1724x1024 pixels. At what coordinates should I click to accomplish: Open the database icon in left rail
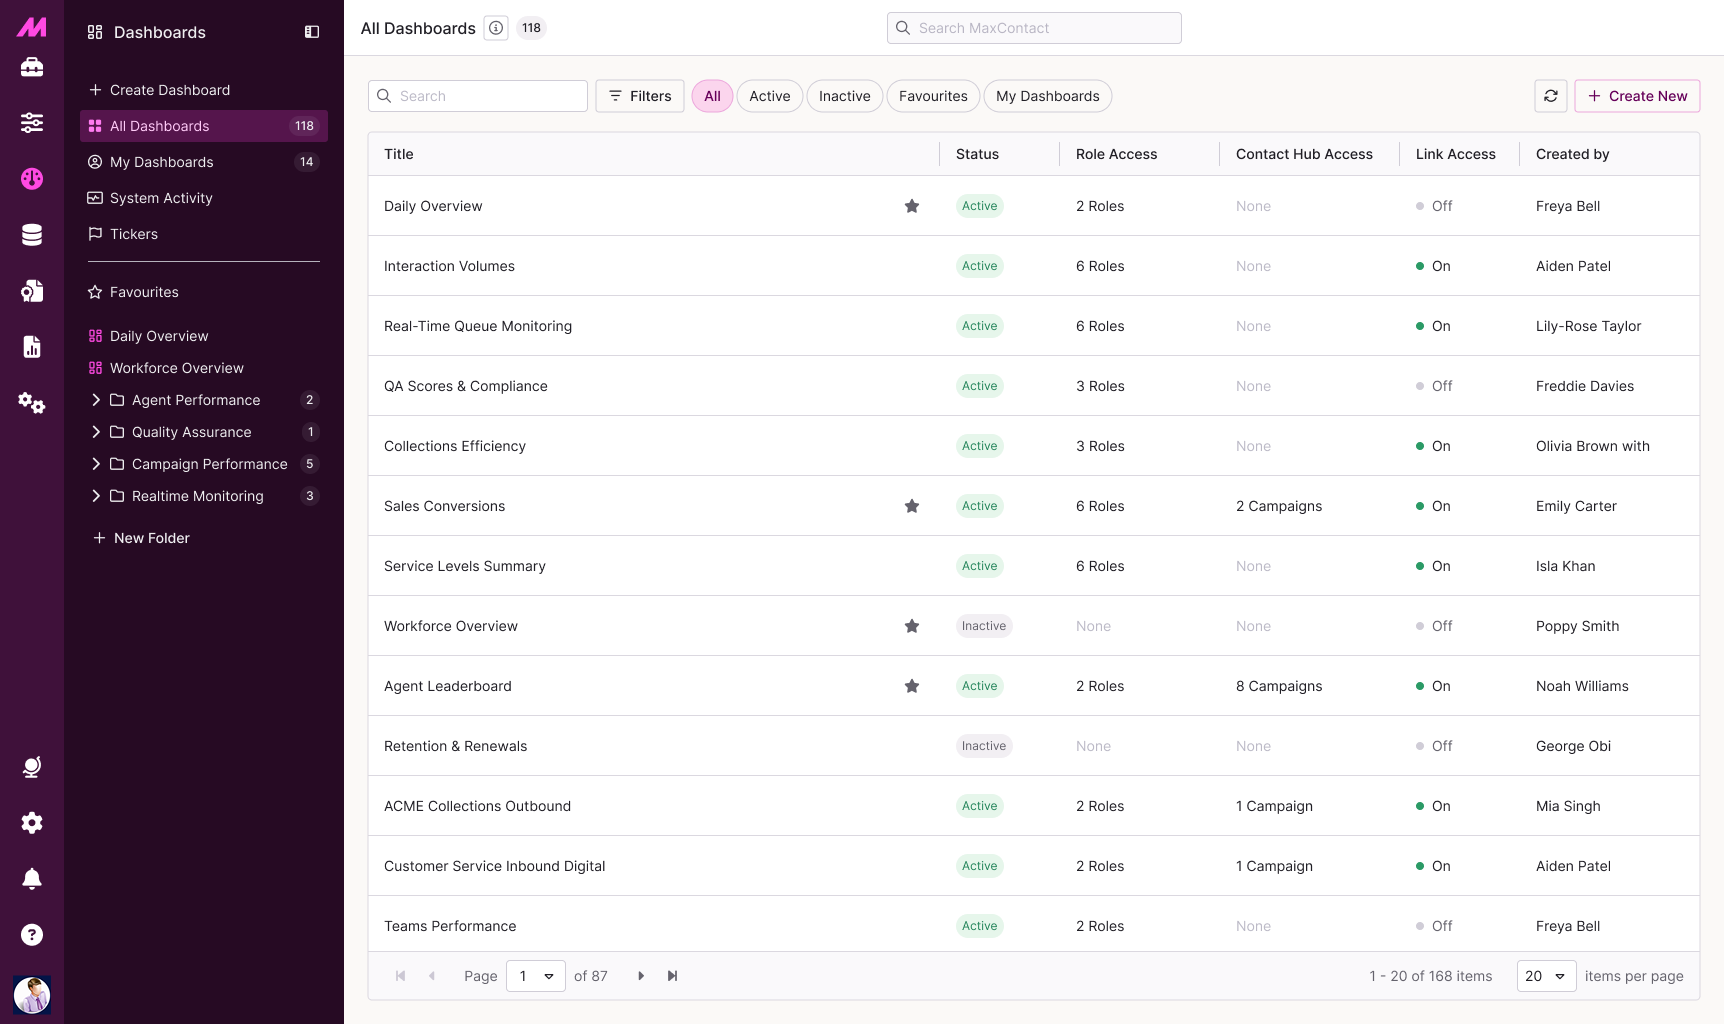[32, 235]
